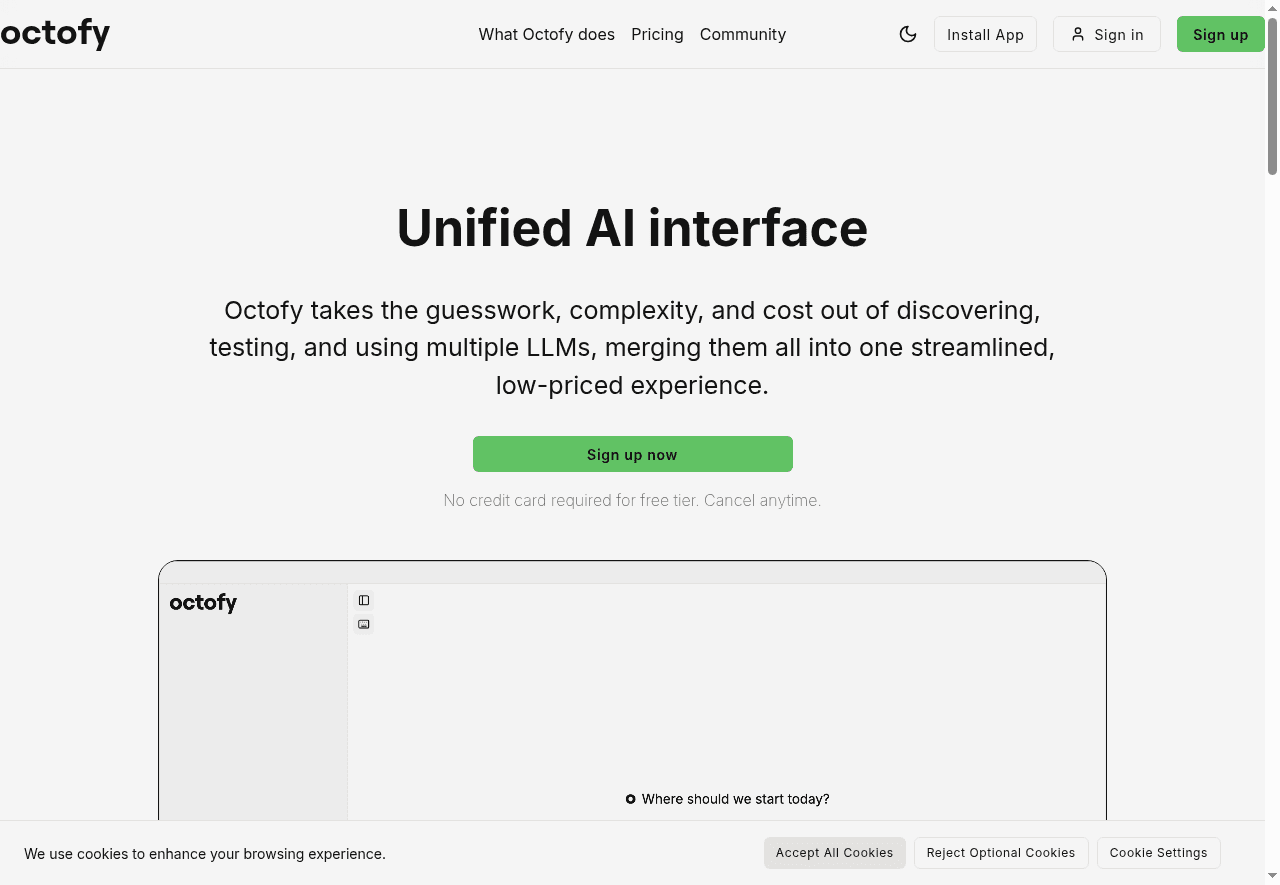Accept all cookies
This screenshot has height=885, width=1280.
[x=834, y=853]
